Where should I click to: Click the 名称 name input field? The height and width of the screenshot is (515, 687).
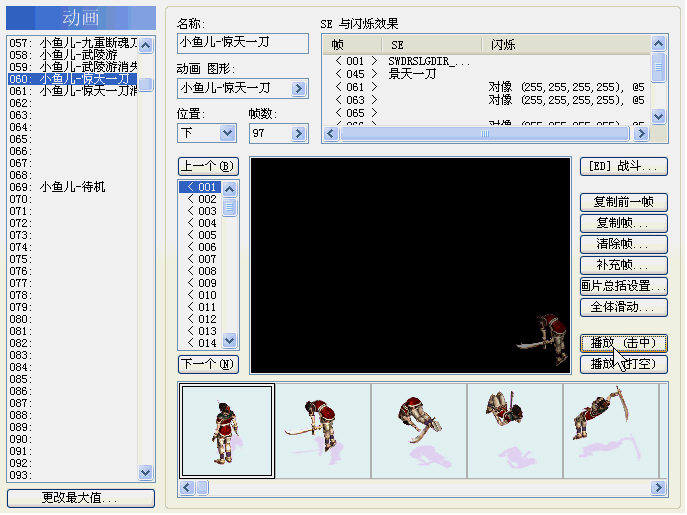click(x=243, y=43)
